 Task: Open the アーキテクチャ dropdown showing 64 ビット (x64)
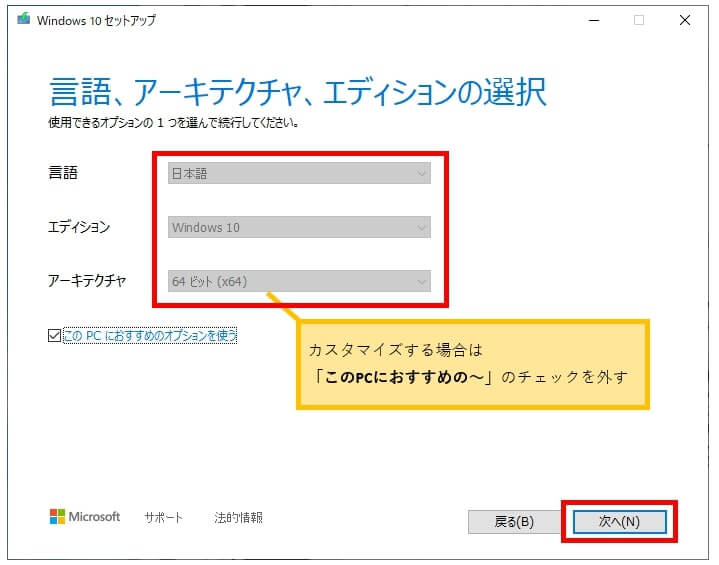pos(299,281)
